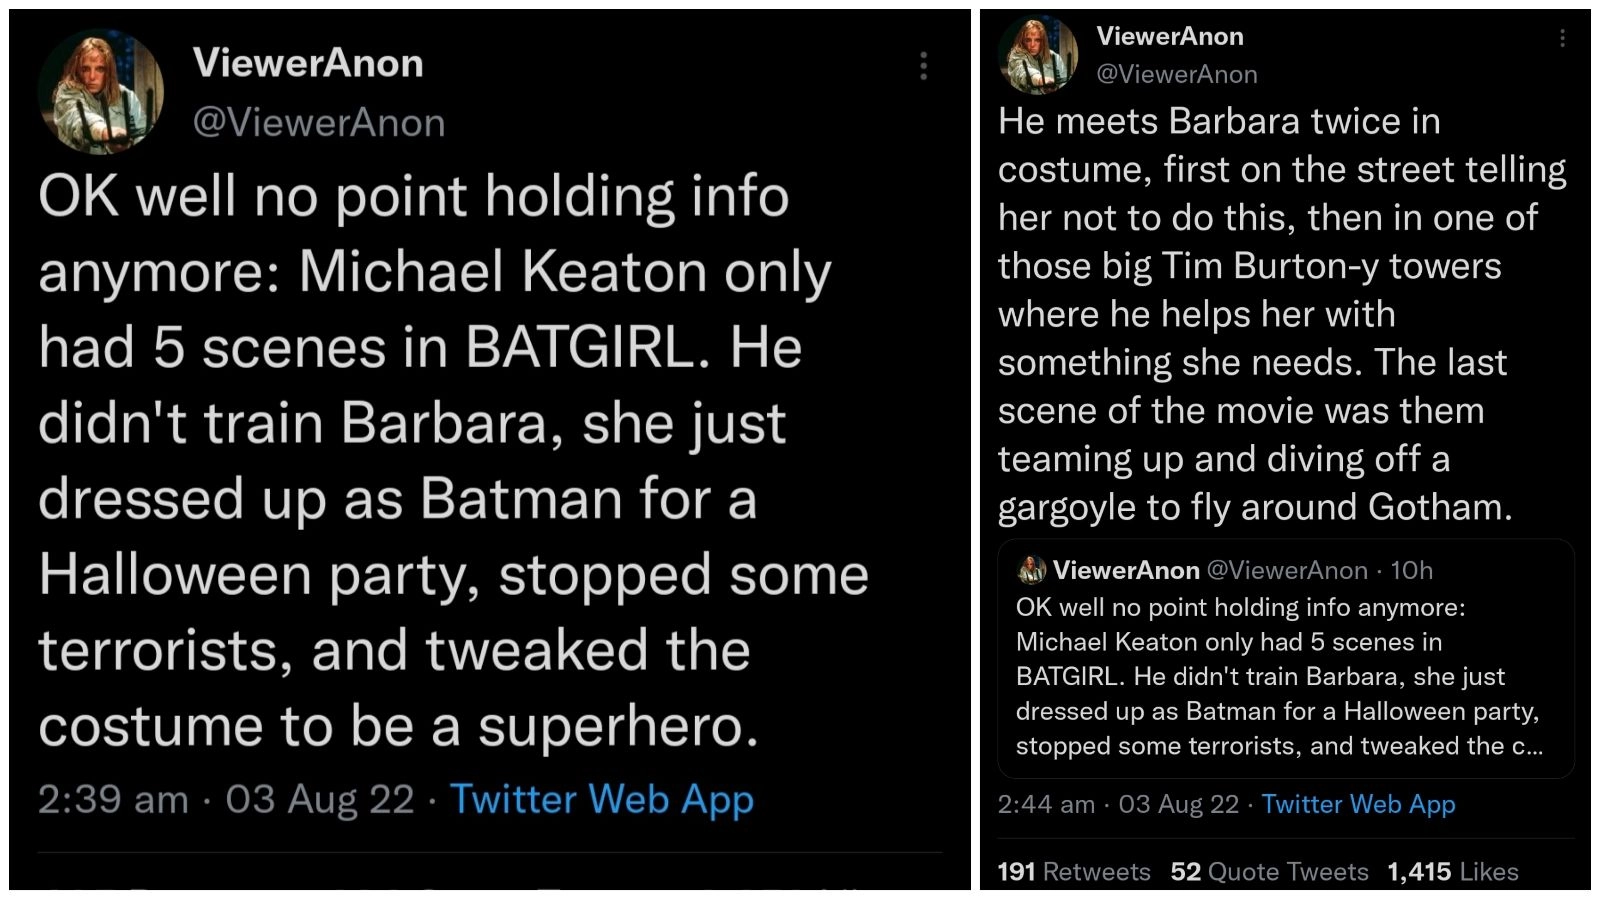View the 52 Quote Tweets list
The width and height of the screenshot is (1600, 900).
pyautogui.click(x=1268, y=872)
